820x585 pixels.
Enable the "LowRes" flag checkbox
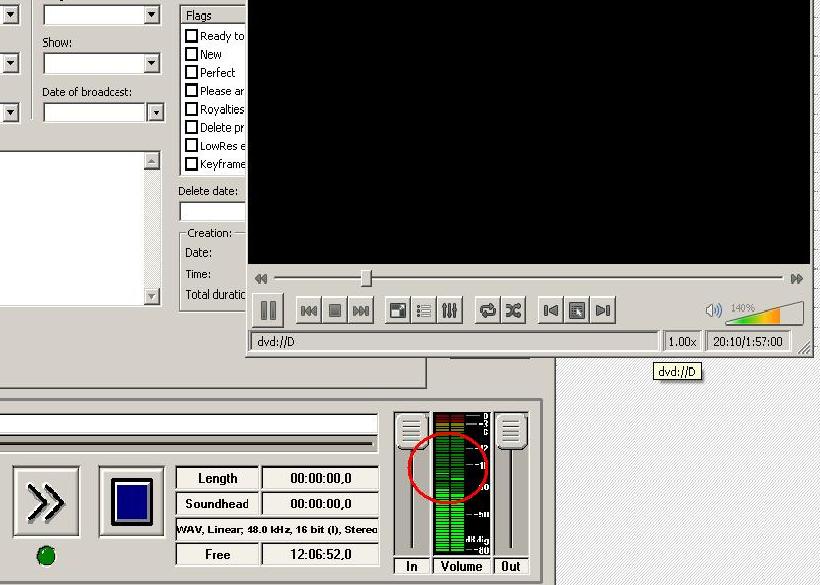(191, 145)
